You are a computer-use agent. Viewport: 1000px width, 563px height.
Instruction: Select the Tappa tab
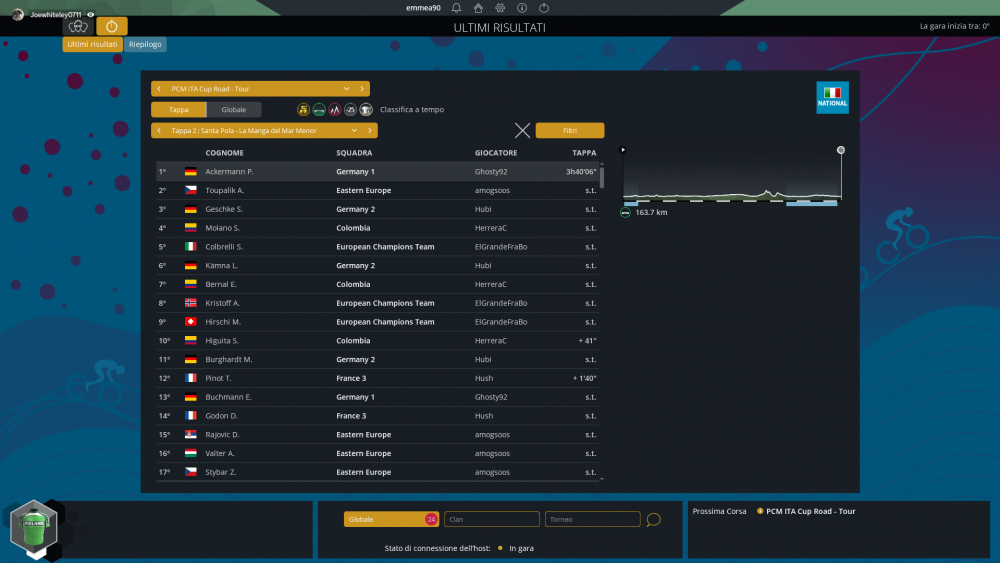[179, 110]
